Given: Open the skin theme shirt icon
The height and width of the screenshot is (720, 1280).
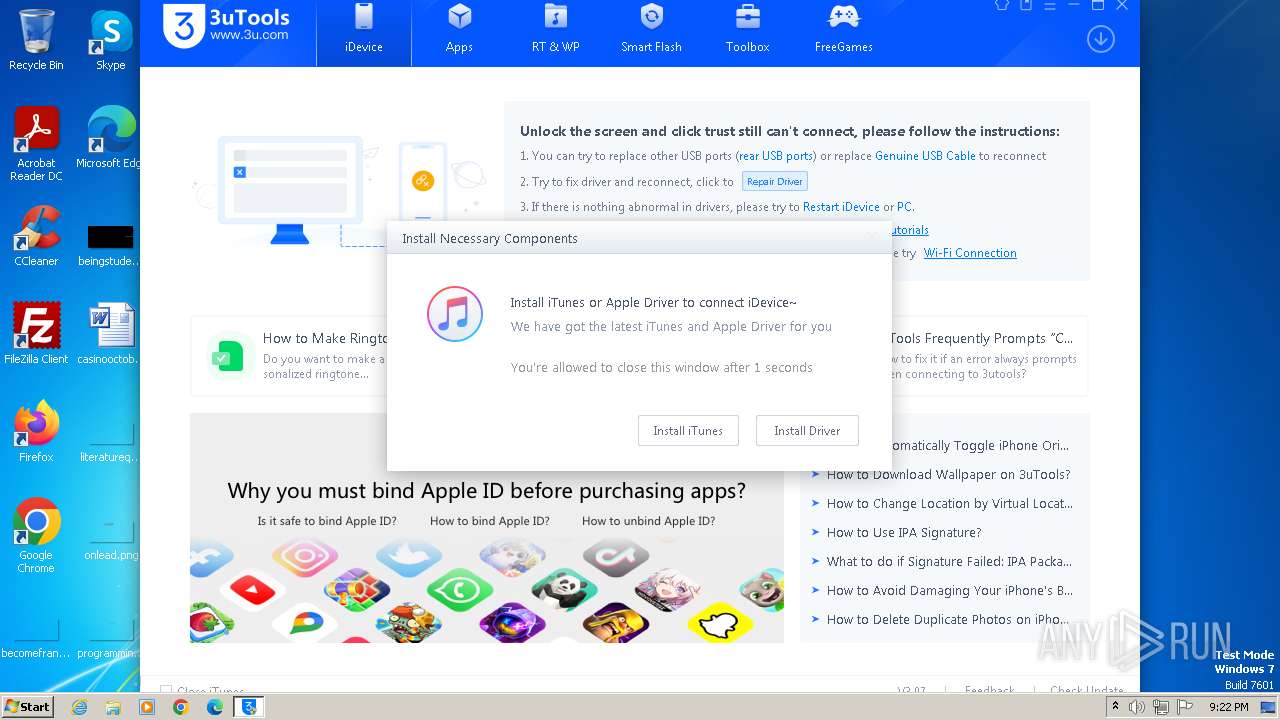Looking at the screenshot, I should pos(1002,5).
